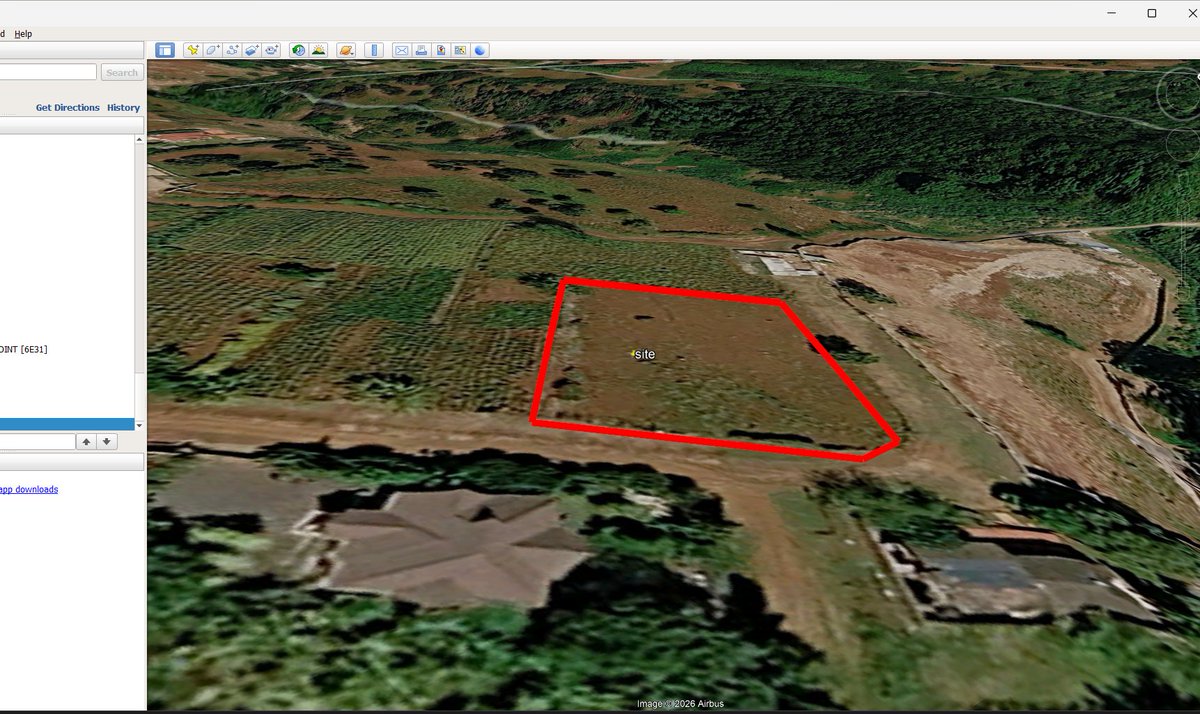The height and width of the screenshot is (714, 1200).
Task: Toggle the sidebar visibility button
Action: point(165,50)
